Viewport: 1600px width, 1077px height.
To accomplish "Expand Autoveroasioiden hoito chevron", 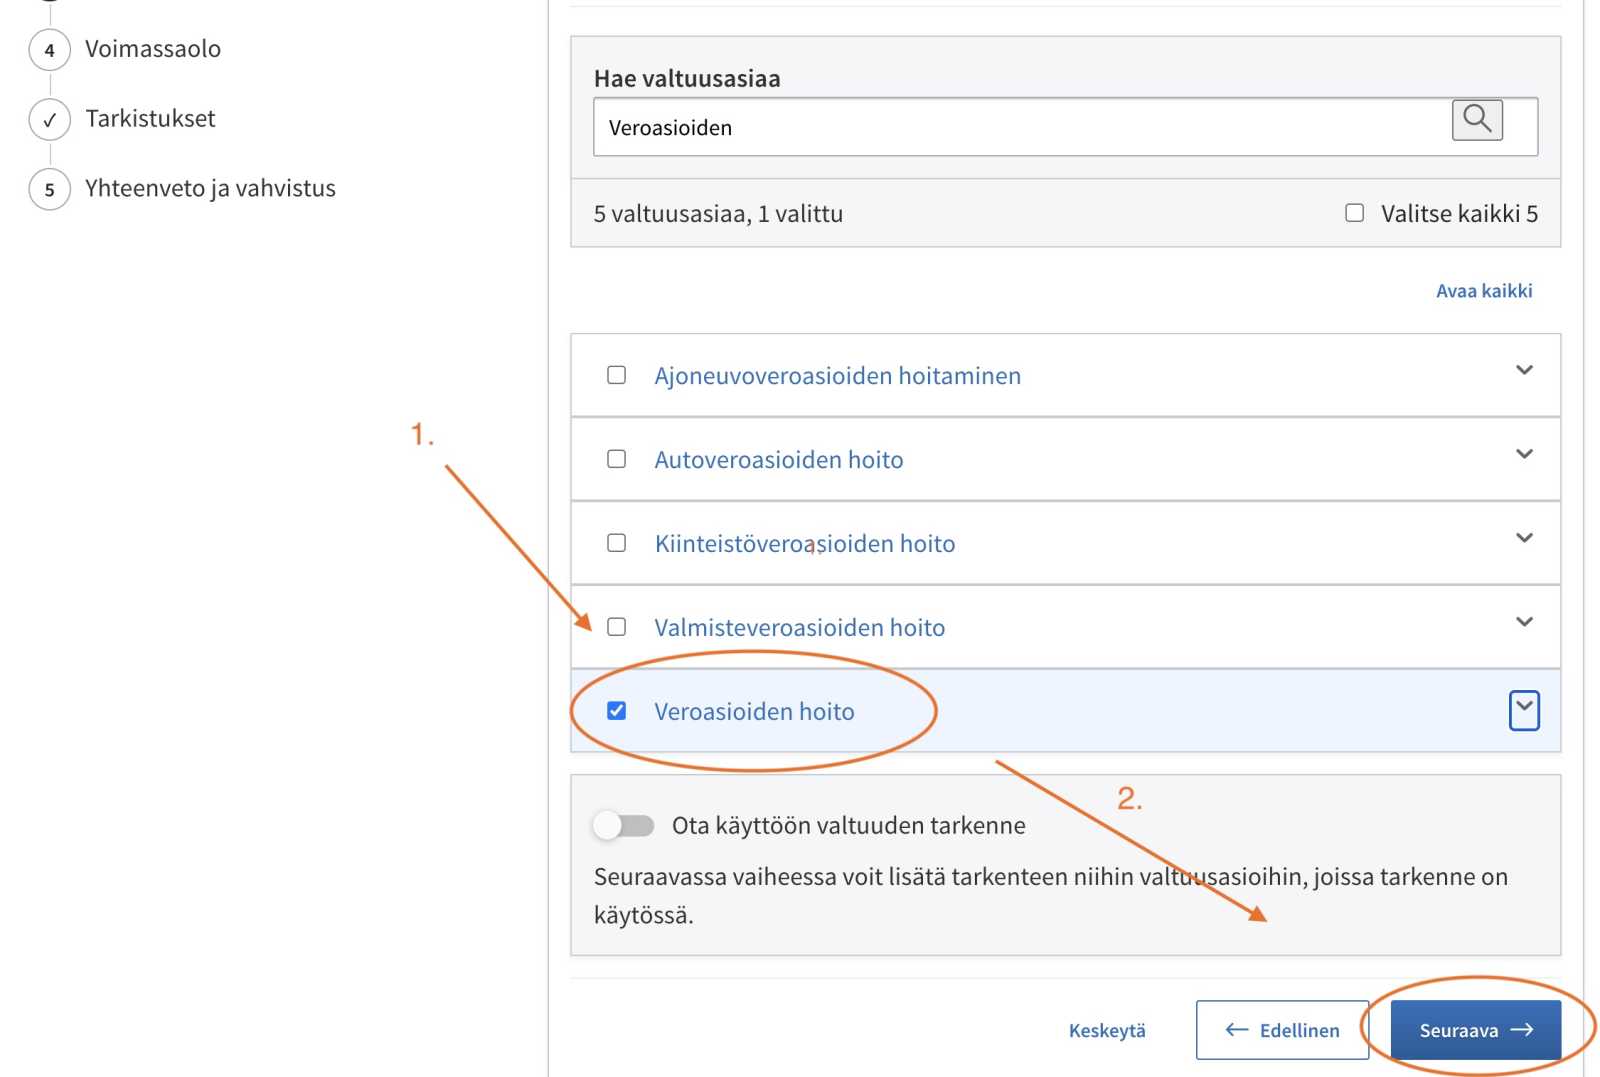I will pyautogui.click(x=1524, y=454).
